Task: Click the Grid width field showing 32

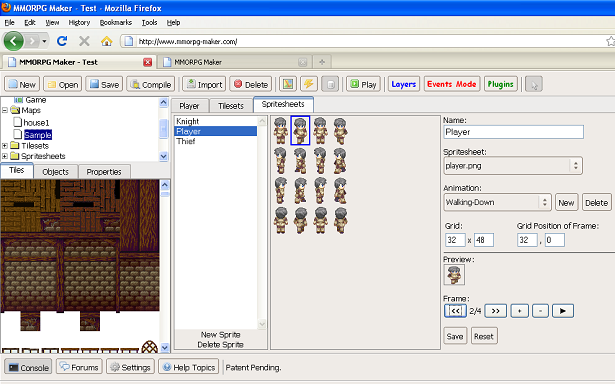Action: pos(455,240)
